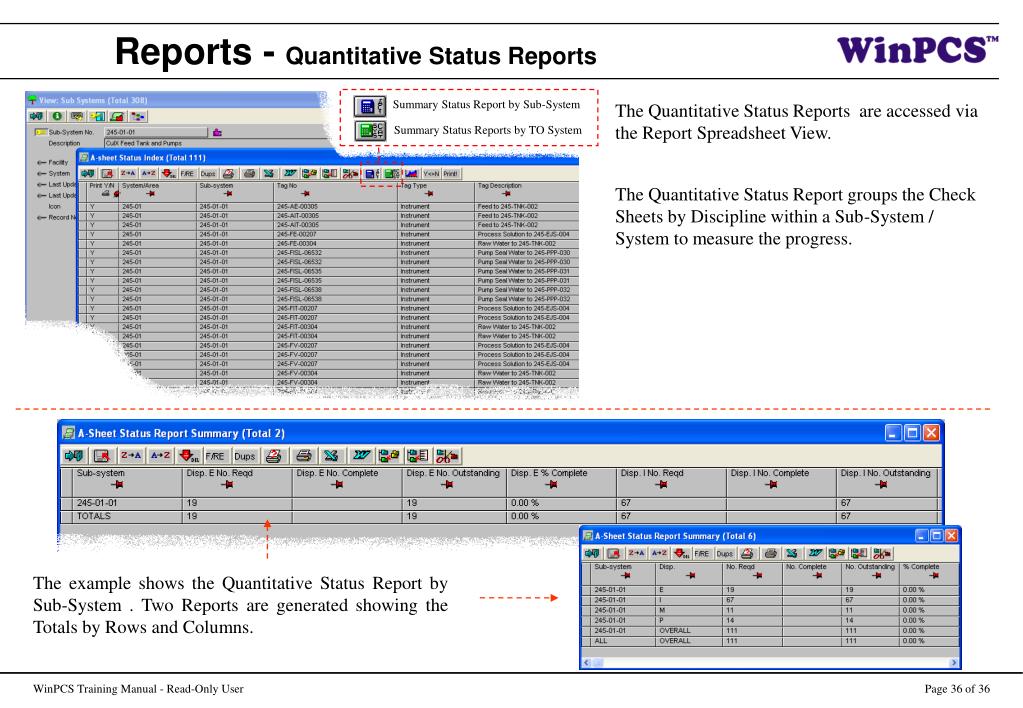Click A→Z sort in Total 6 summary toolbar
1023x708 pixels.
(659, 553)
